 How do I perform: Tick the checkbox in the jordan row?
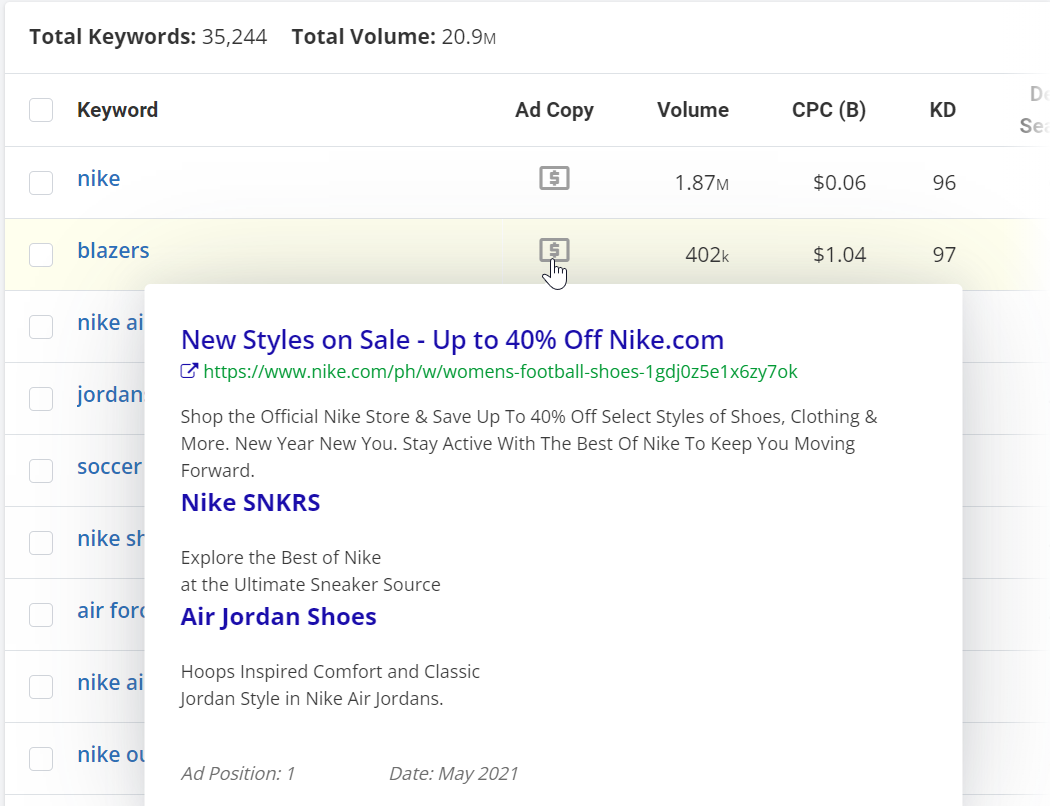(x=41, y=398)
